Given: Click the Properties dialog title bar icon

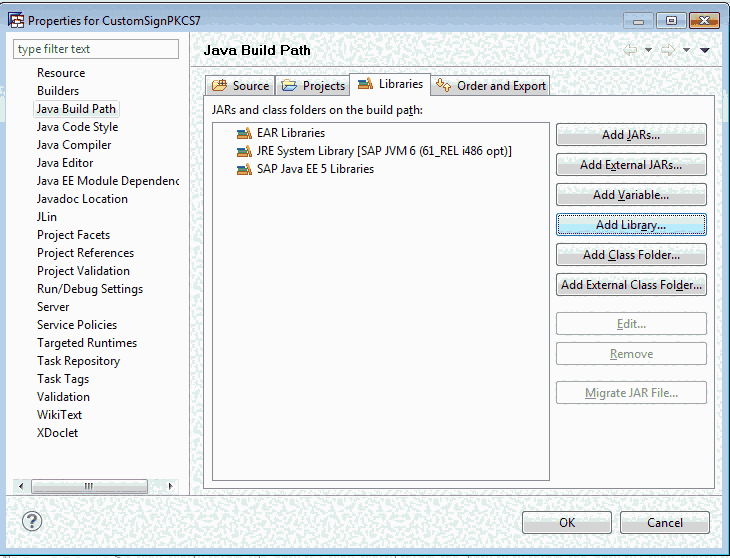Looking at the screenshot, I should [16, 20].
